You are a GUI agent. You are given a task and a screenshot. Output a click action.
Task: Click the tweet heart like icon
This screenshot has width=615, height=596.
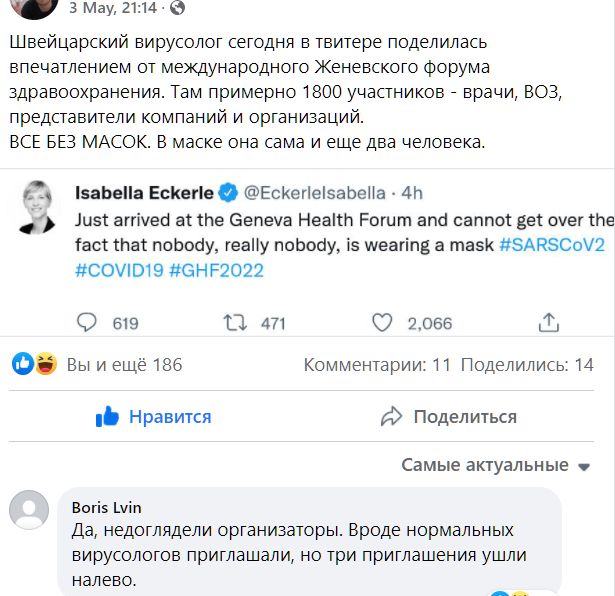(x=382, y=322)
